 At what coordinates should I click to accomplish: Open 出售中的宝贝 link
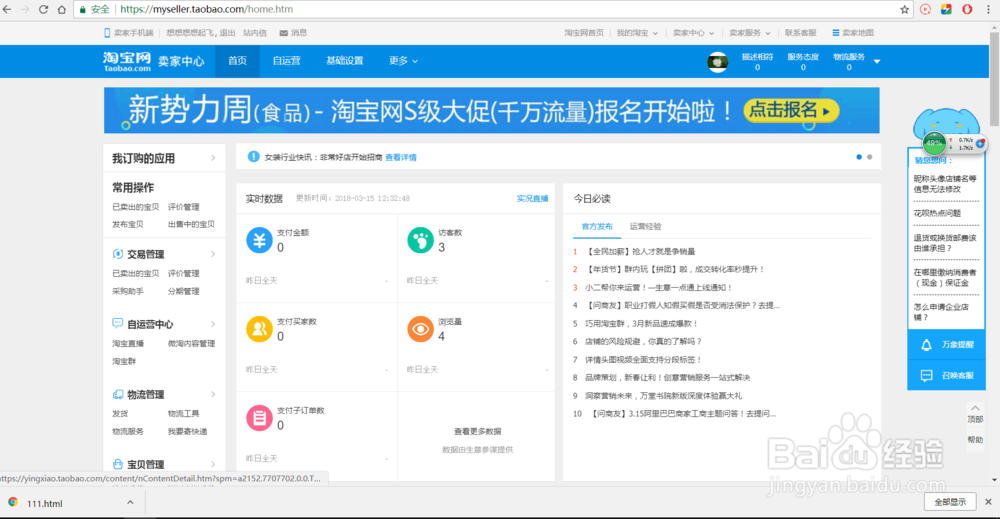pyautogui.click(x=191, y=224)
